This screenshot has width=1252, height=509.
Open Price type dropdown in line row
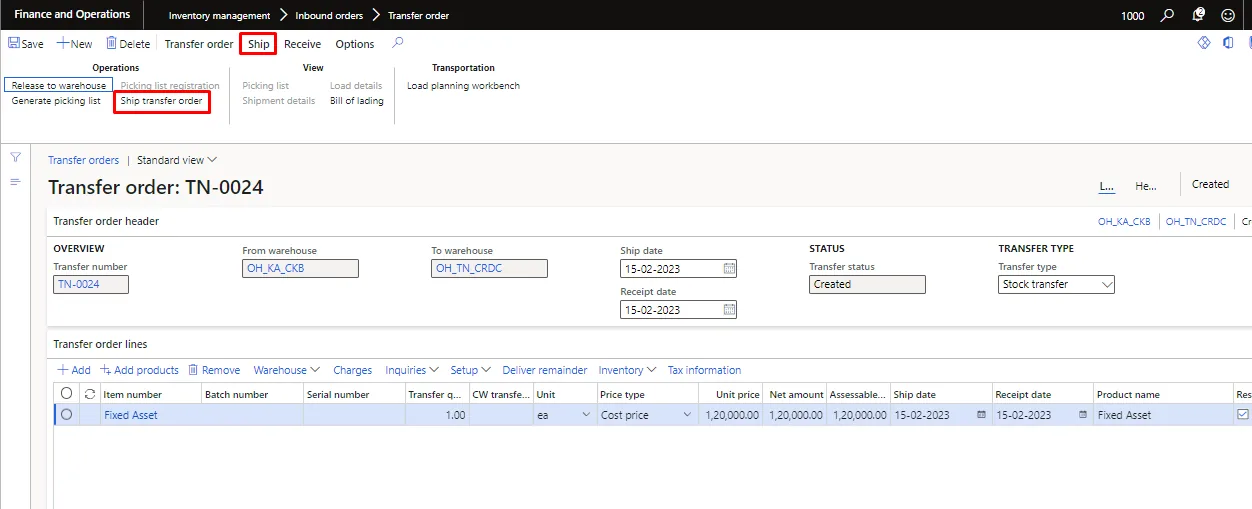click(687, 415)
